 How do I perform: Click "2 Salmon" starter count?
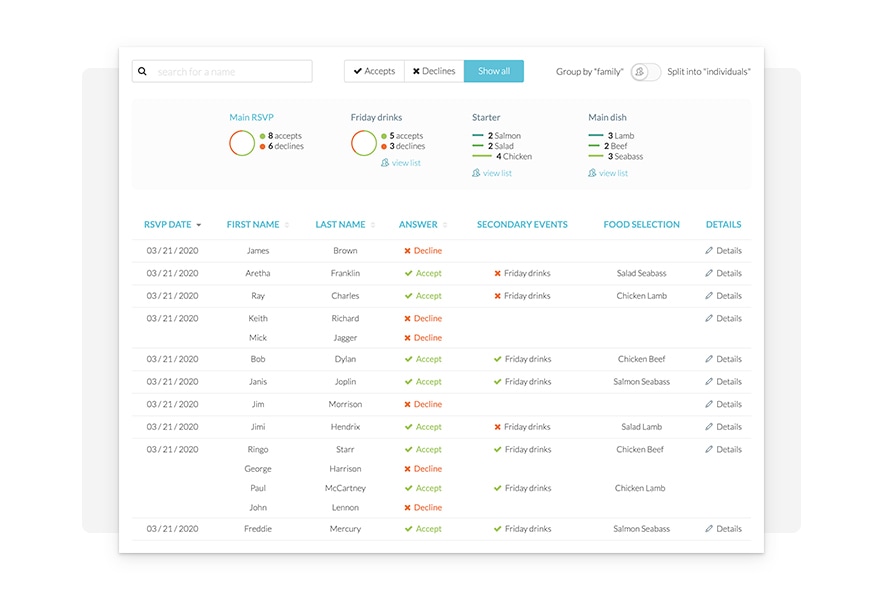(504, 136)
